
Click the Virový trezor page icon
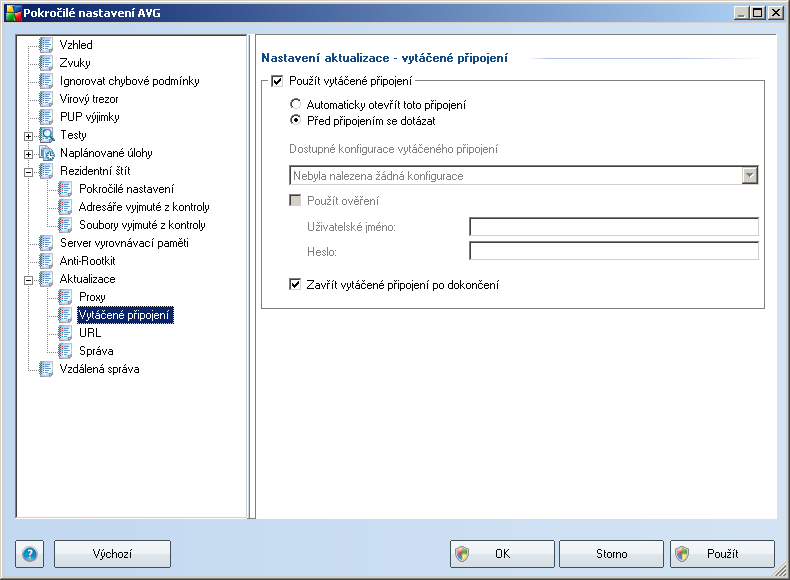(46, 99)
